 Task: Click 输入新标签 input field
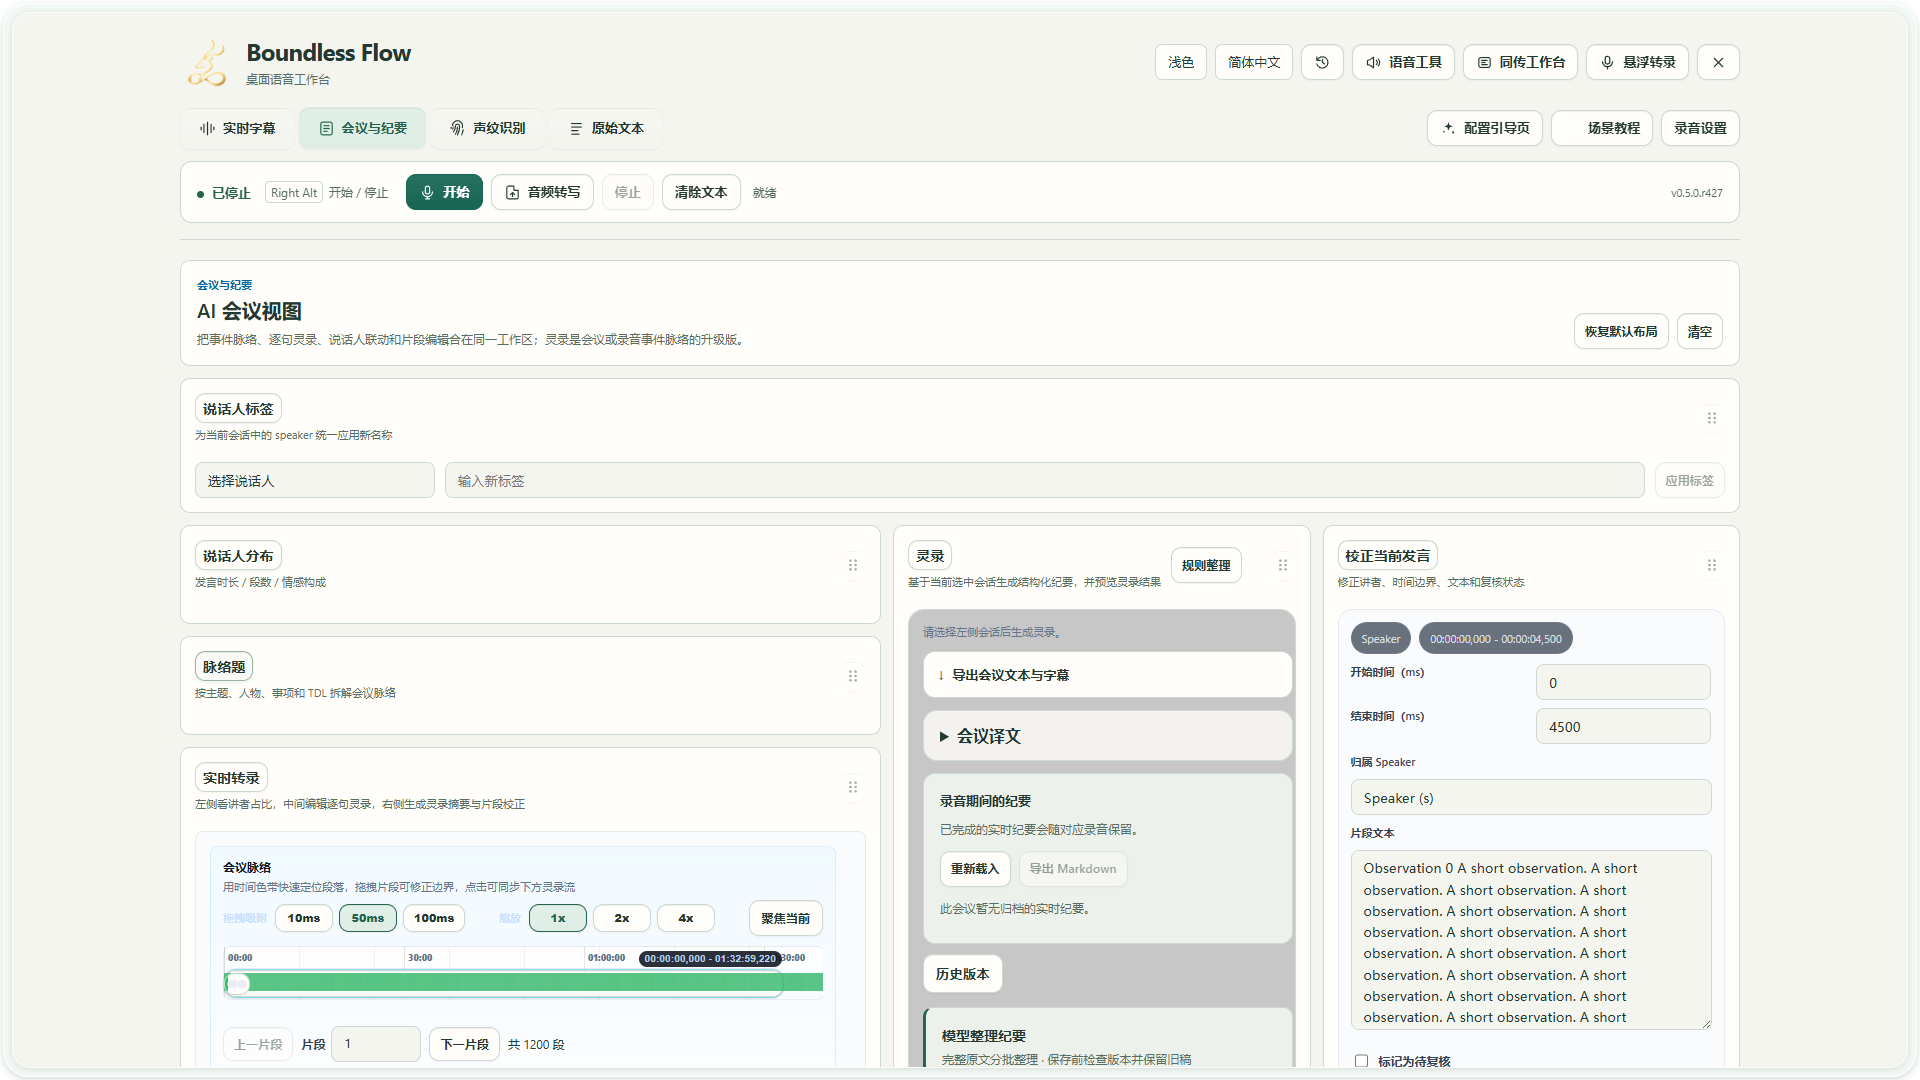tap(1044, 480)
